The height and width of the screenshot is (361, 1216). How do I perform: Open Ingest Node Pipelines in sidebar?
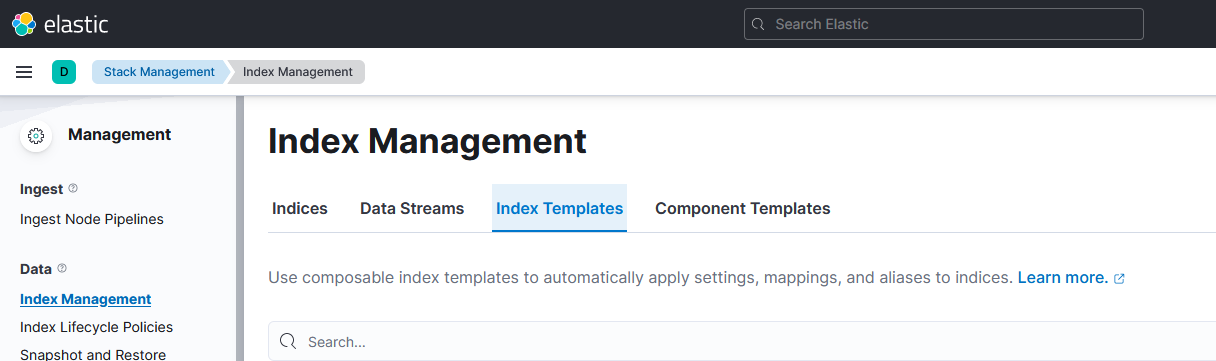point(92,219)
